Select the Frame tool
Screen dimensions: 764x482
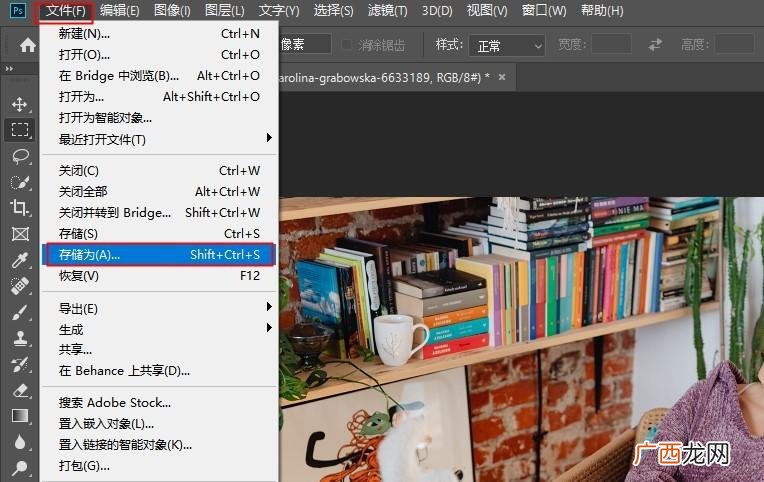click(x=20, y=234)
